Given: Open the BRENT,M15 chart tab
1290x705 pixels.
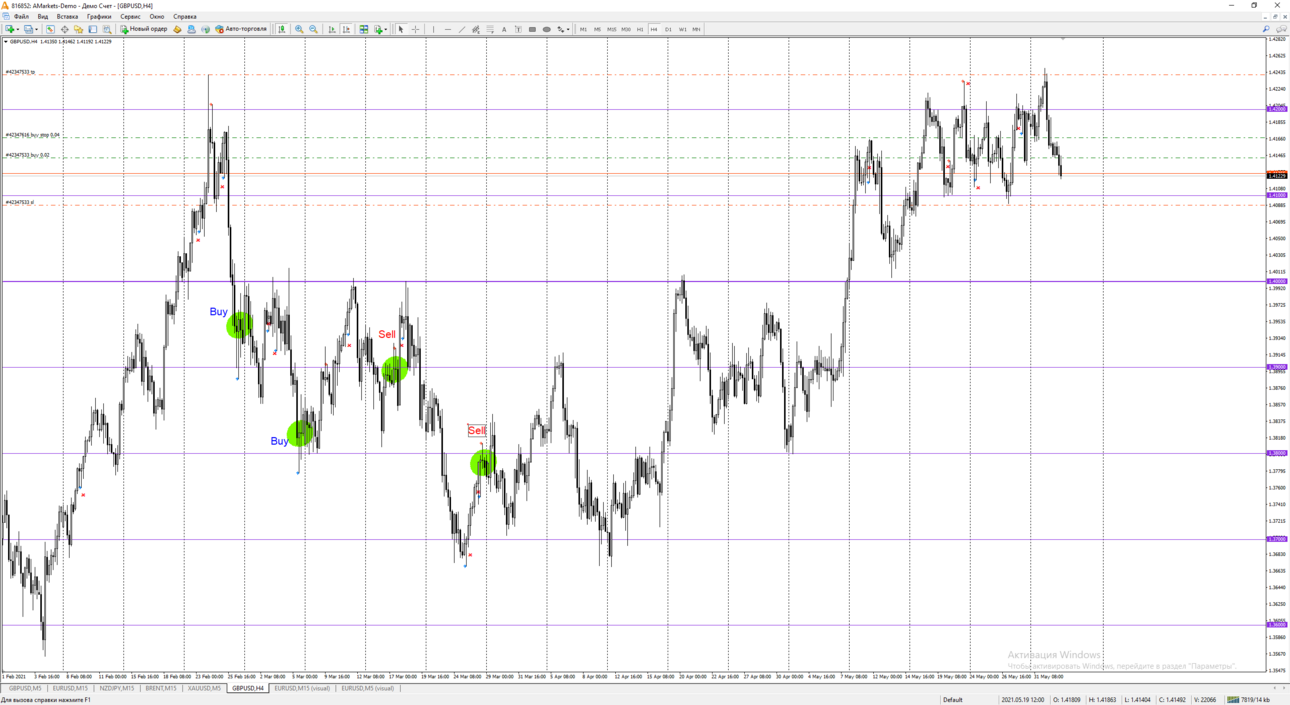Looking at the screenshot, I should (x=160, y=688).
